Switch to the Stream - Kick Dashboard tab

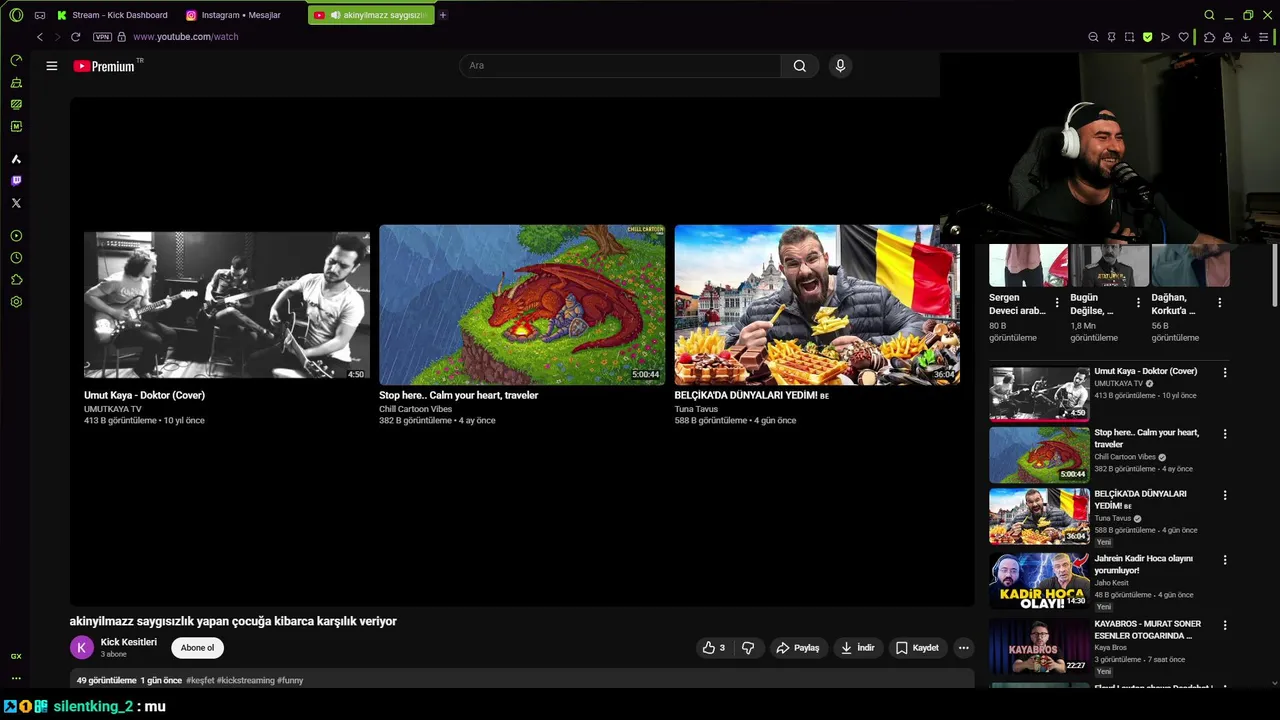click(112, 15)
